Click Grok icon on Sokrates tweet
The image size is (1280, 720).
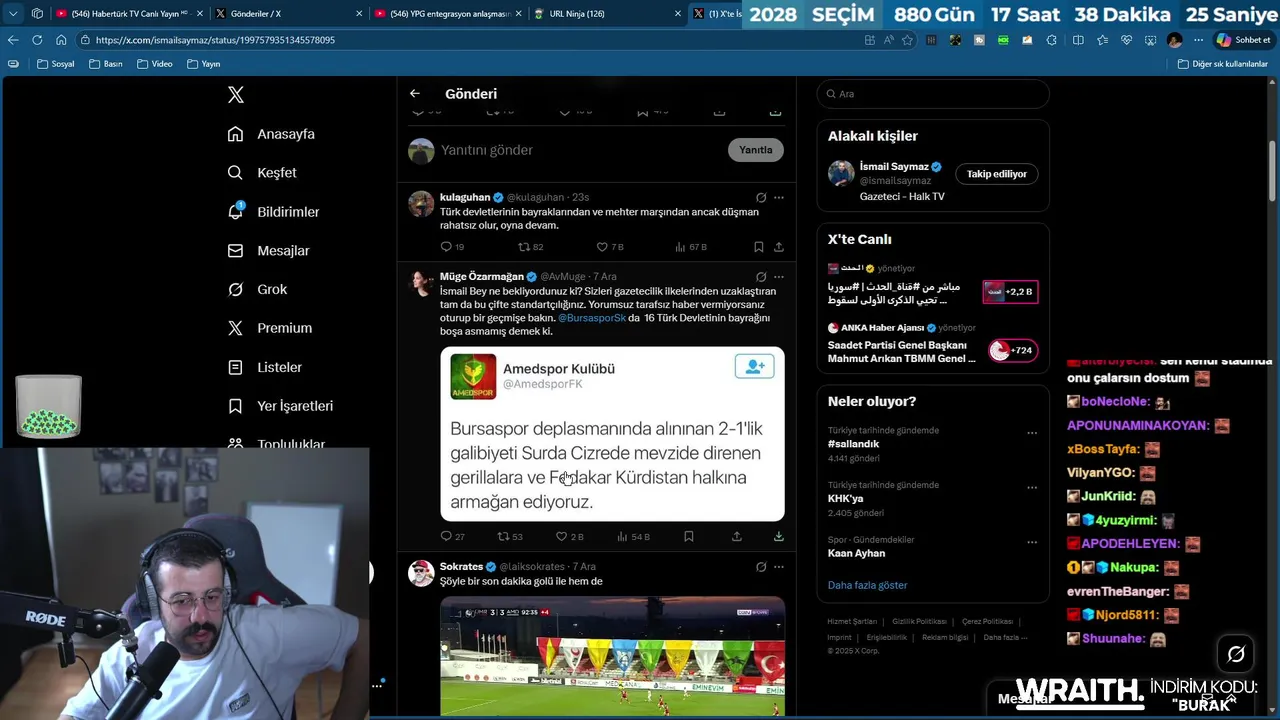(x=761, y=567)
